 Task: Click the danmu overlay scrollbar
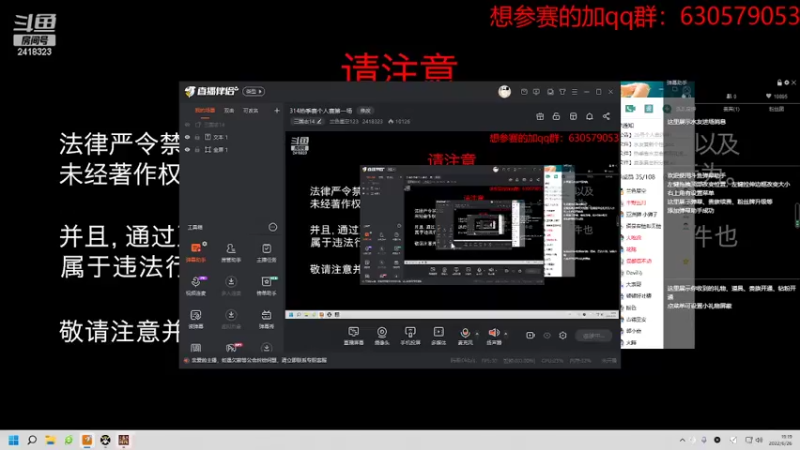[797, 215]
